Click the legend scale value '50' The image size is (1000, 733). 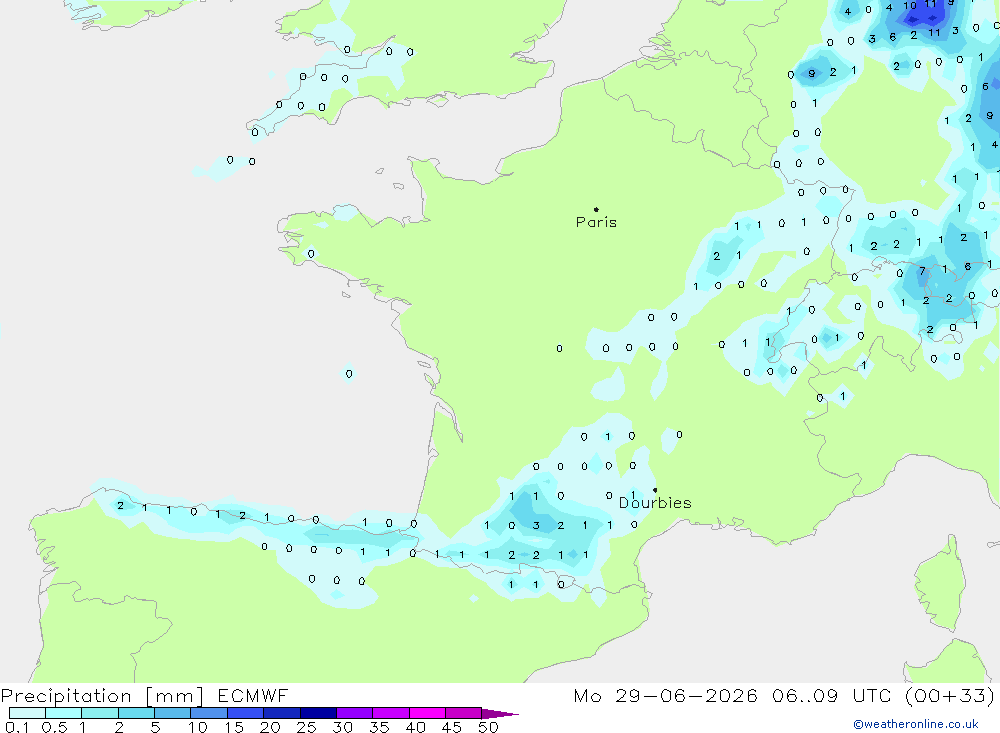pos(488,727)
